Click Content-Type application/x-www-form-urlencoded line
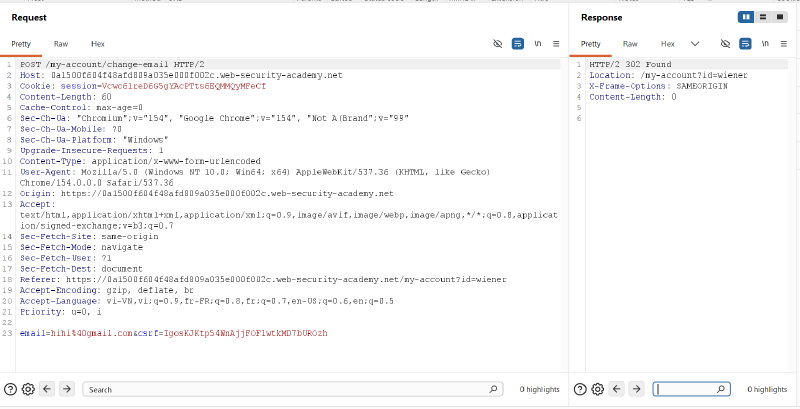The image size is (800, 409). 140,161
